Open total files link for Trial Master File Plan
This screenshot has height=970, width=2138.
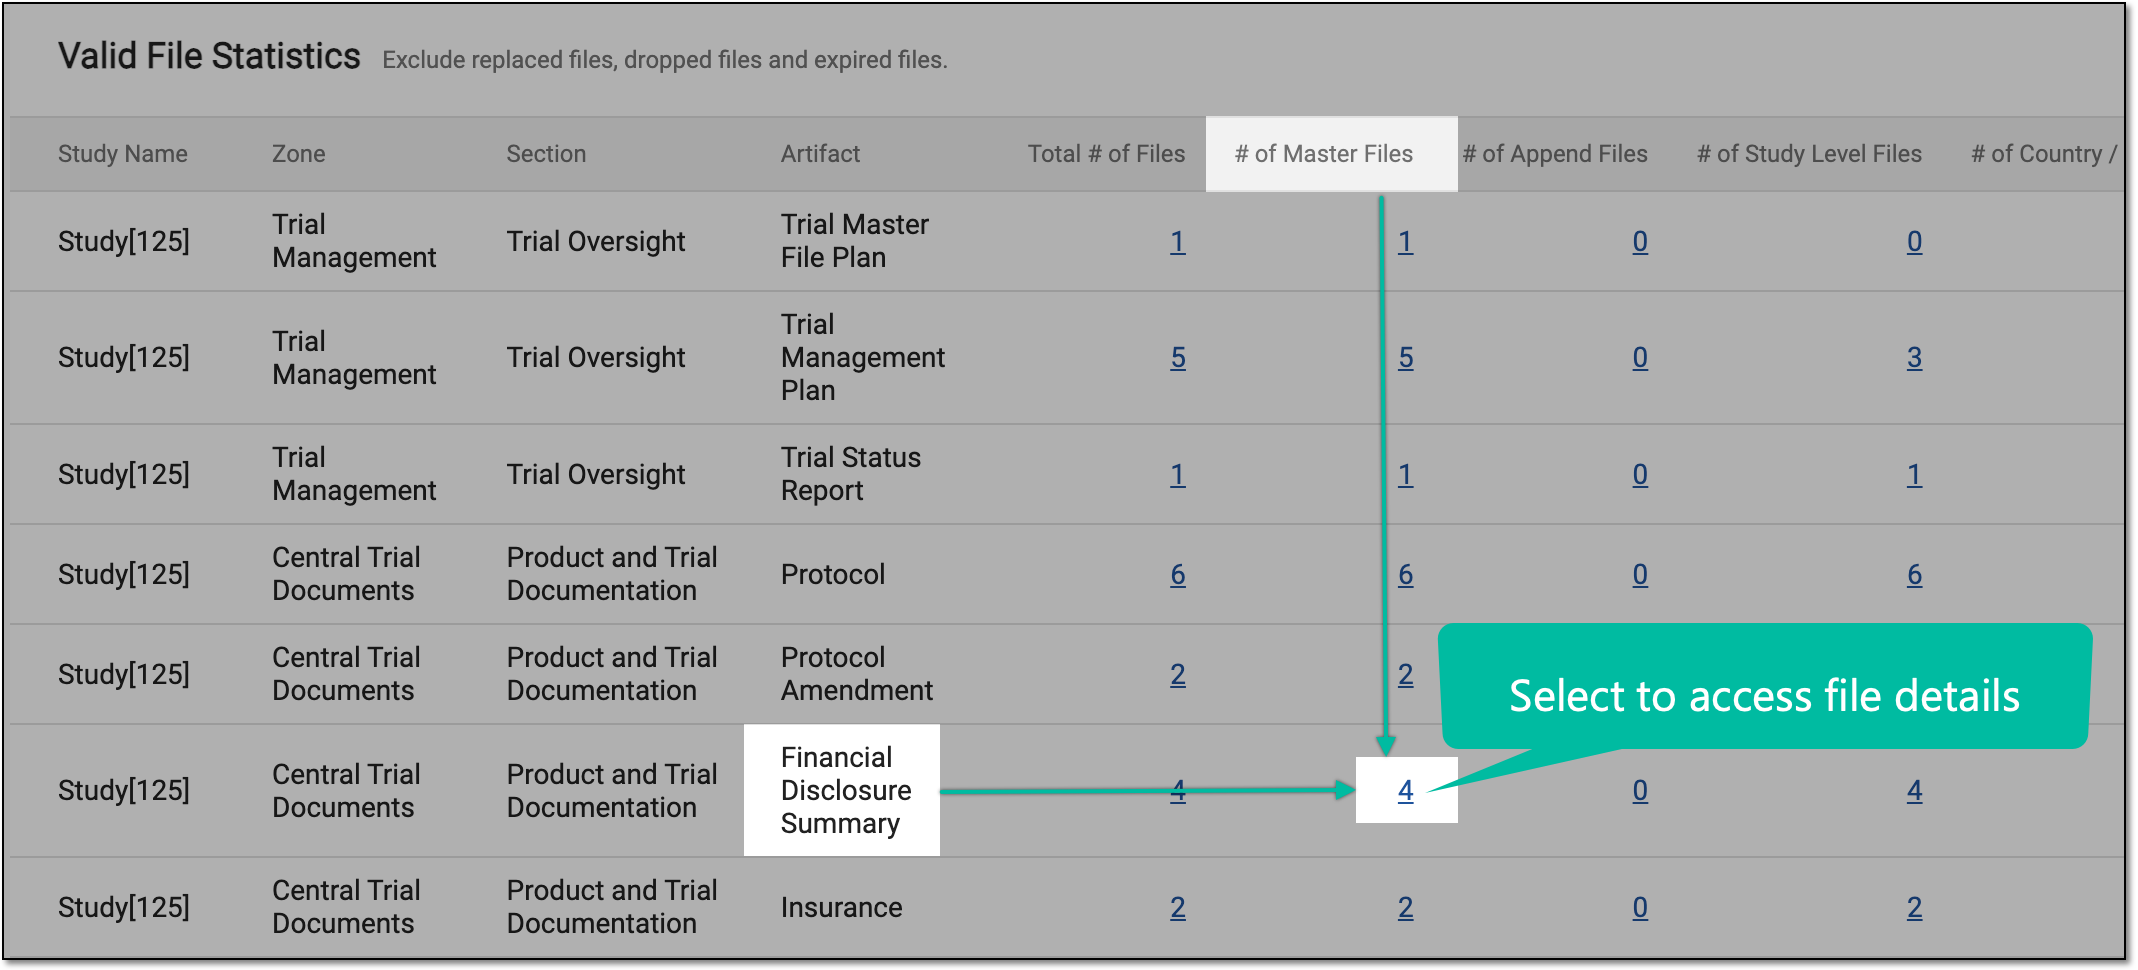coord(1178,241)
